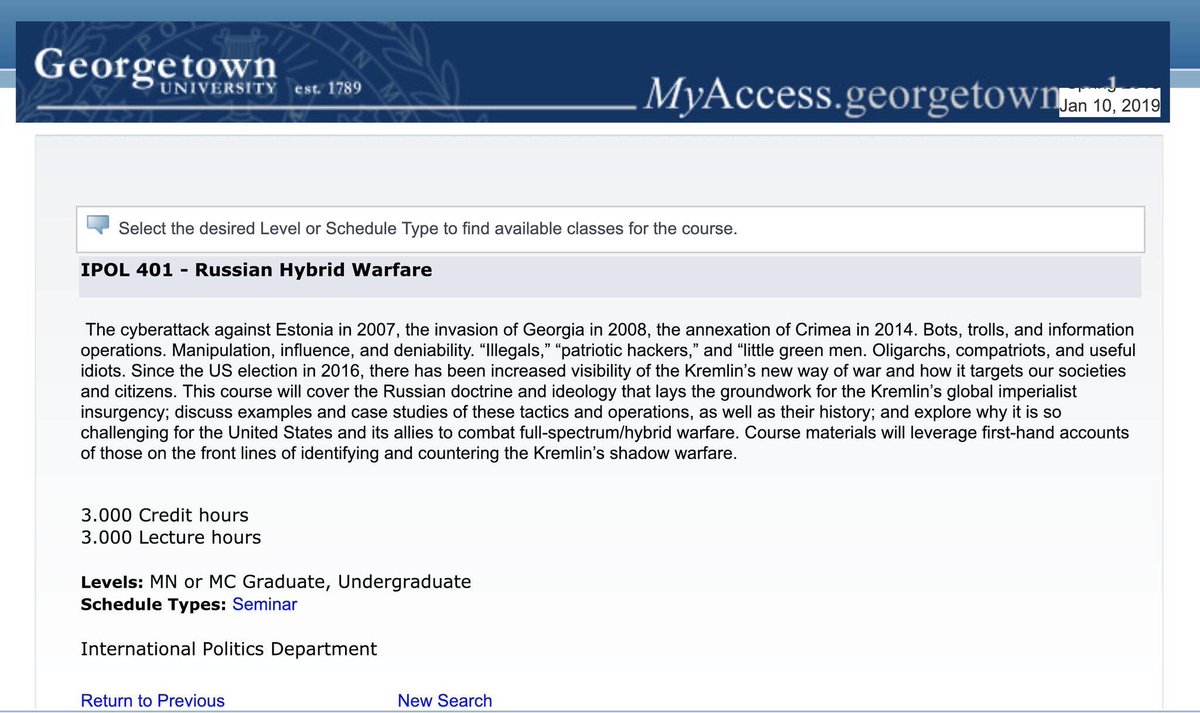1200x713 pixels.
Task: Open the New Search link
Action: click(x=445, y=701)
